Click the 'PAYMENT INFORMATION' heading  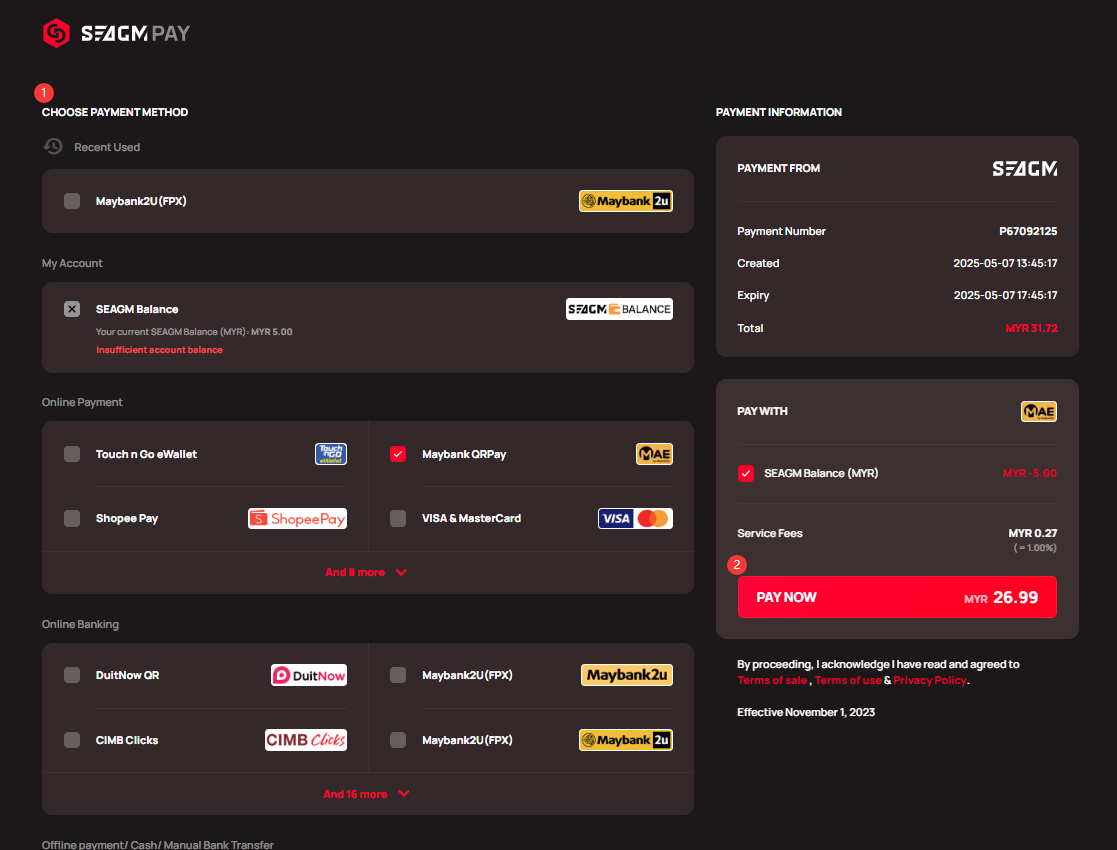click(x=779, y=113)
